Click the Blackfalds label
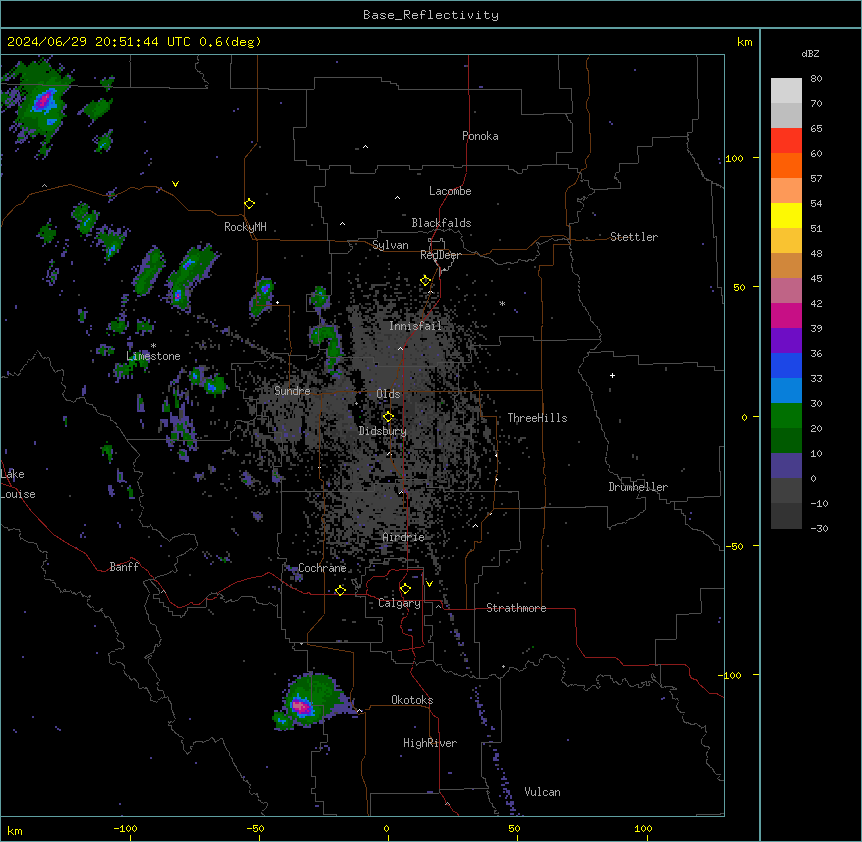The height and width of the screenshot is (842, 862). pyautogui.click(x=441, y=223)
